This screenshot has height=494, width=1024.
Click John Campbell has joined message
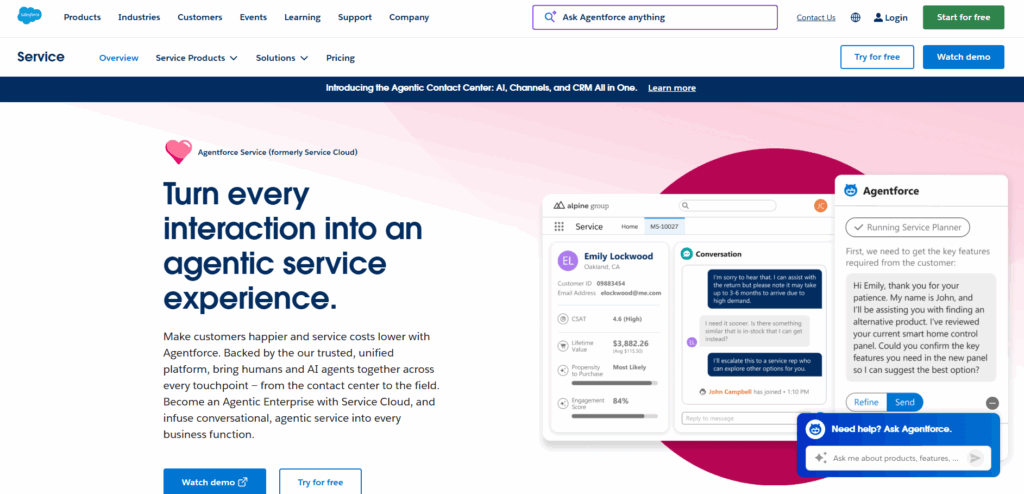754,392
